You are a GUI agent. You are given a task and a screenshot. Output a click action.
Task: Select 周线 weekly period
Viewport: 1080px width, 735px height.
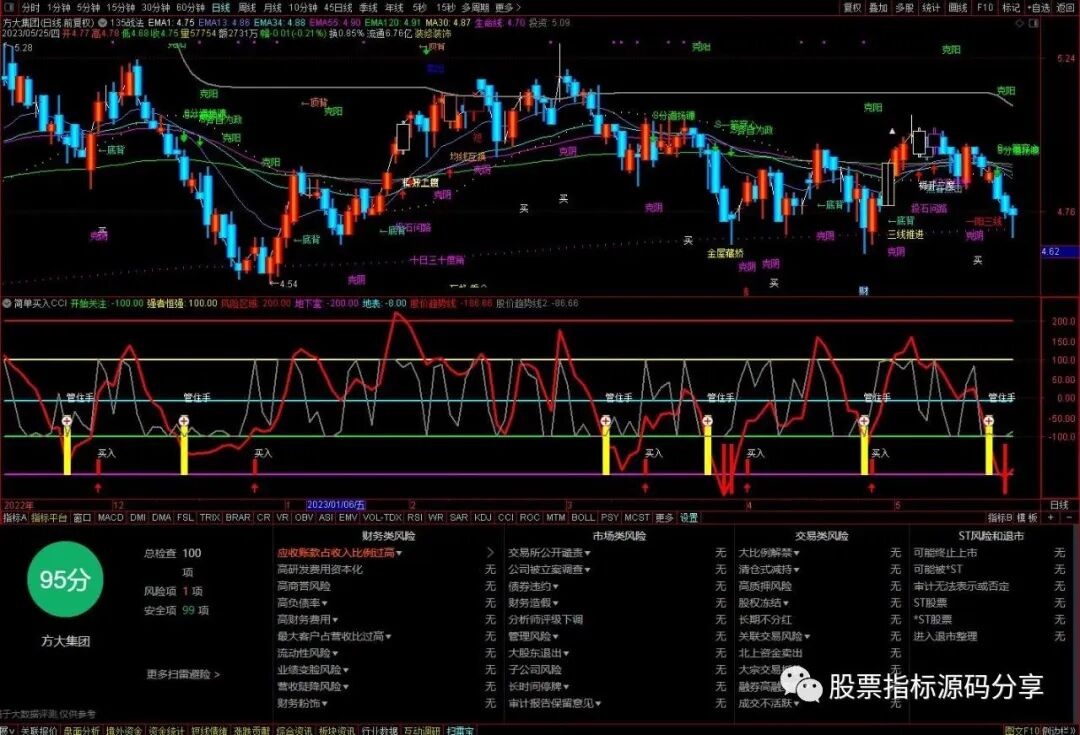point(247,8)
